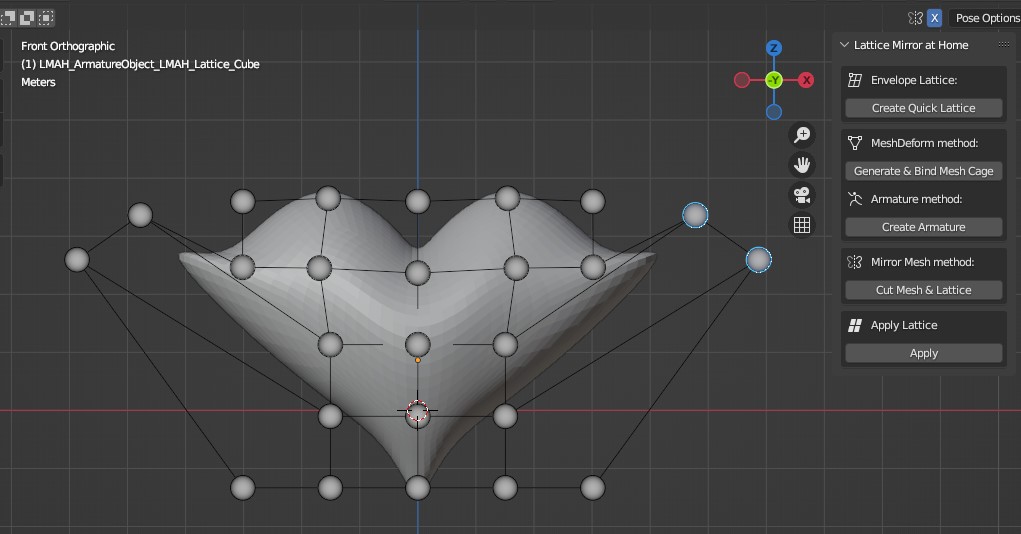Click the 'Armature method:' label
This screenshot has width=1021, height=534.
tap(916, 199)
